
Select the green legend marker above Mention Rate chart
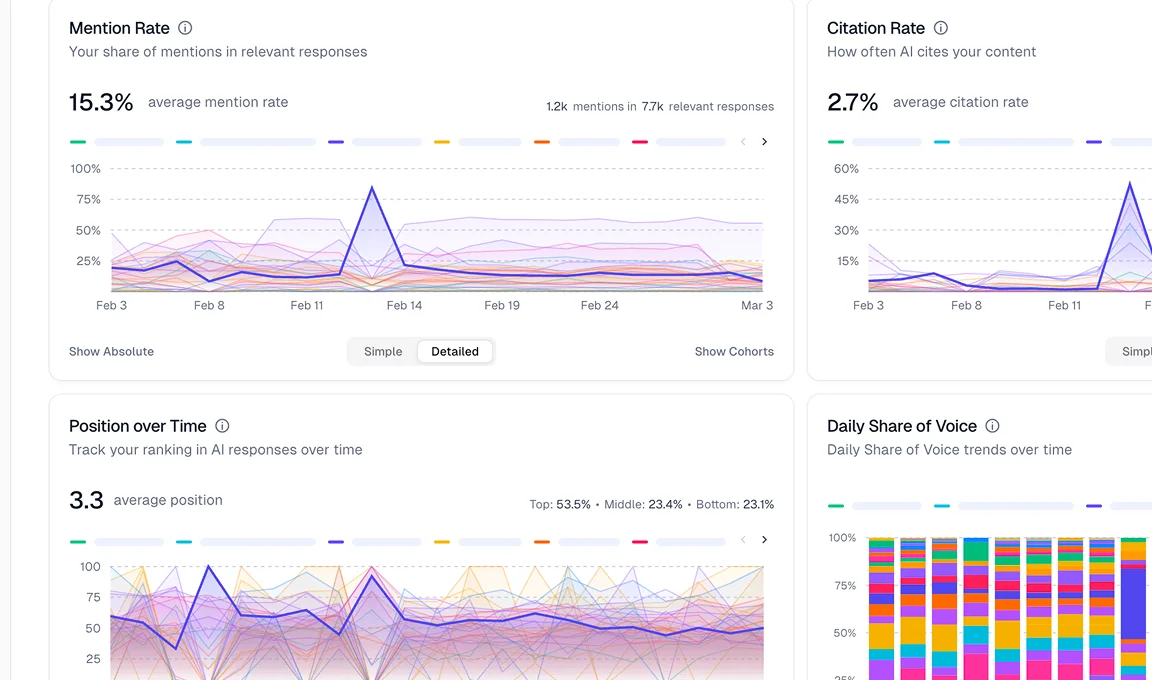(78, 141)
